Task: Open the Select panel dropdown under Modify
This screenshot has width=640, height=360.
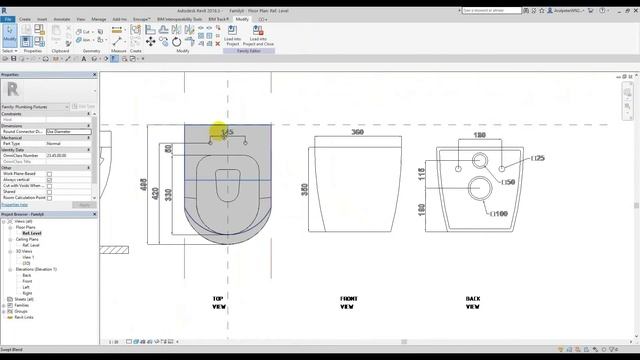Action: pos(9,51)
